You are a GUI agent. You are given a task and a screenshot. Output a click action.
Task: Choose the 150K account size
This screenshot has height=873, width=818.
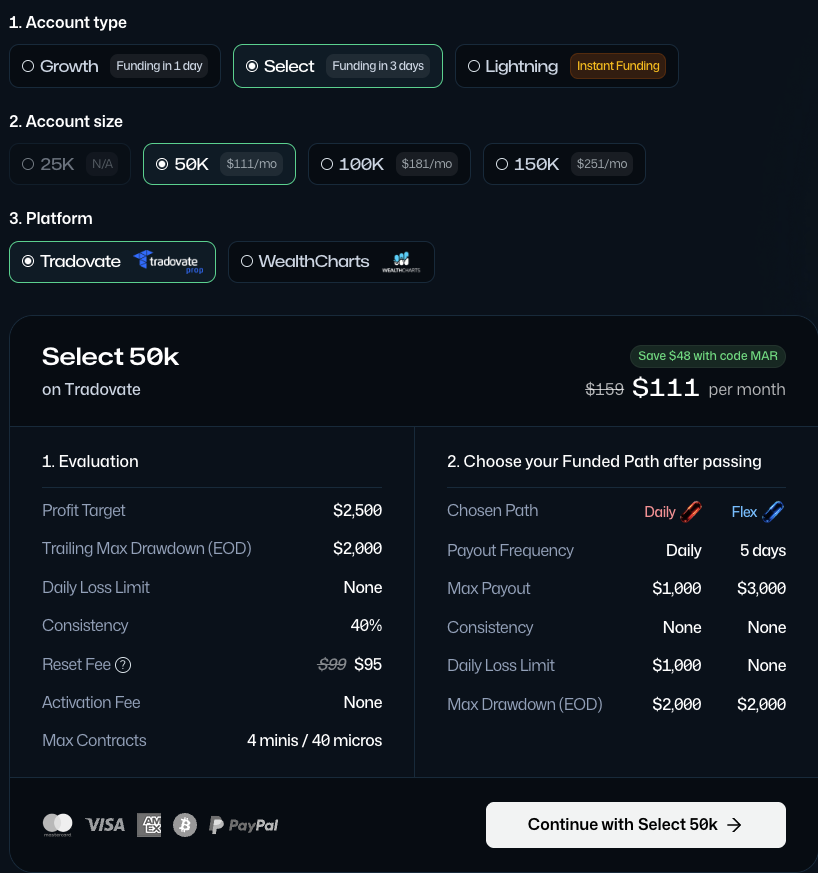tap(564, 164)
